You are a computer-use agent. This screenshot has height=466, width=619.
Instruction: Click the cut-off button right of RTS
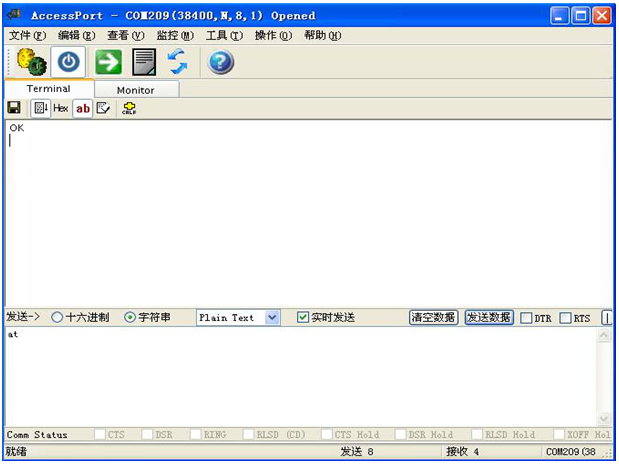(607, 318)
